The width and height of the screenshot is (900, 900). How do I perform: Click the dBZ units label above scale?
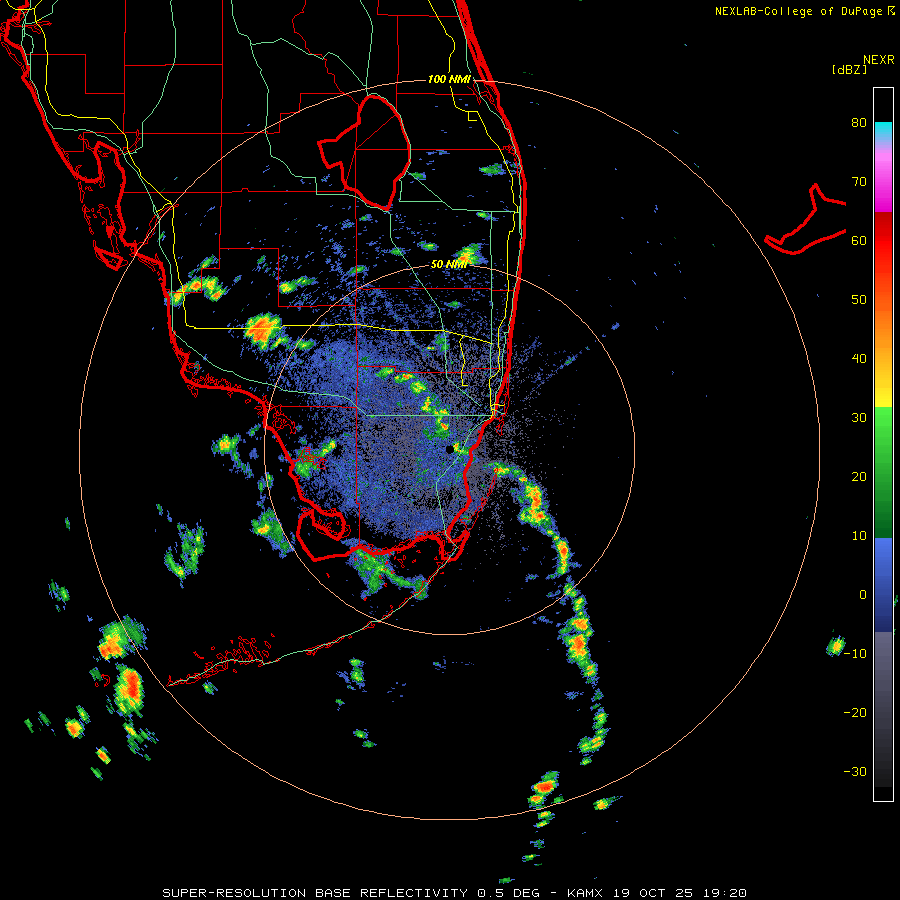click(849, 70)
